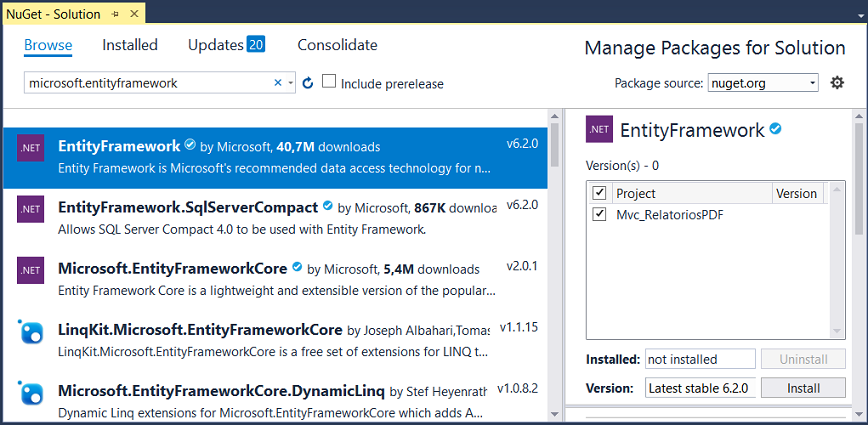The image size is (868, 425).
Task: Click the Uninstall button
Action: click(803, 359)
